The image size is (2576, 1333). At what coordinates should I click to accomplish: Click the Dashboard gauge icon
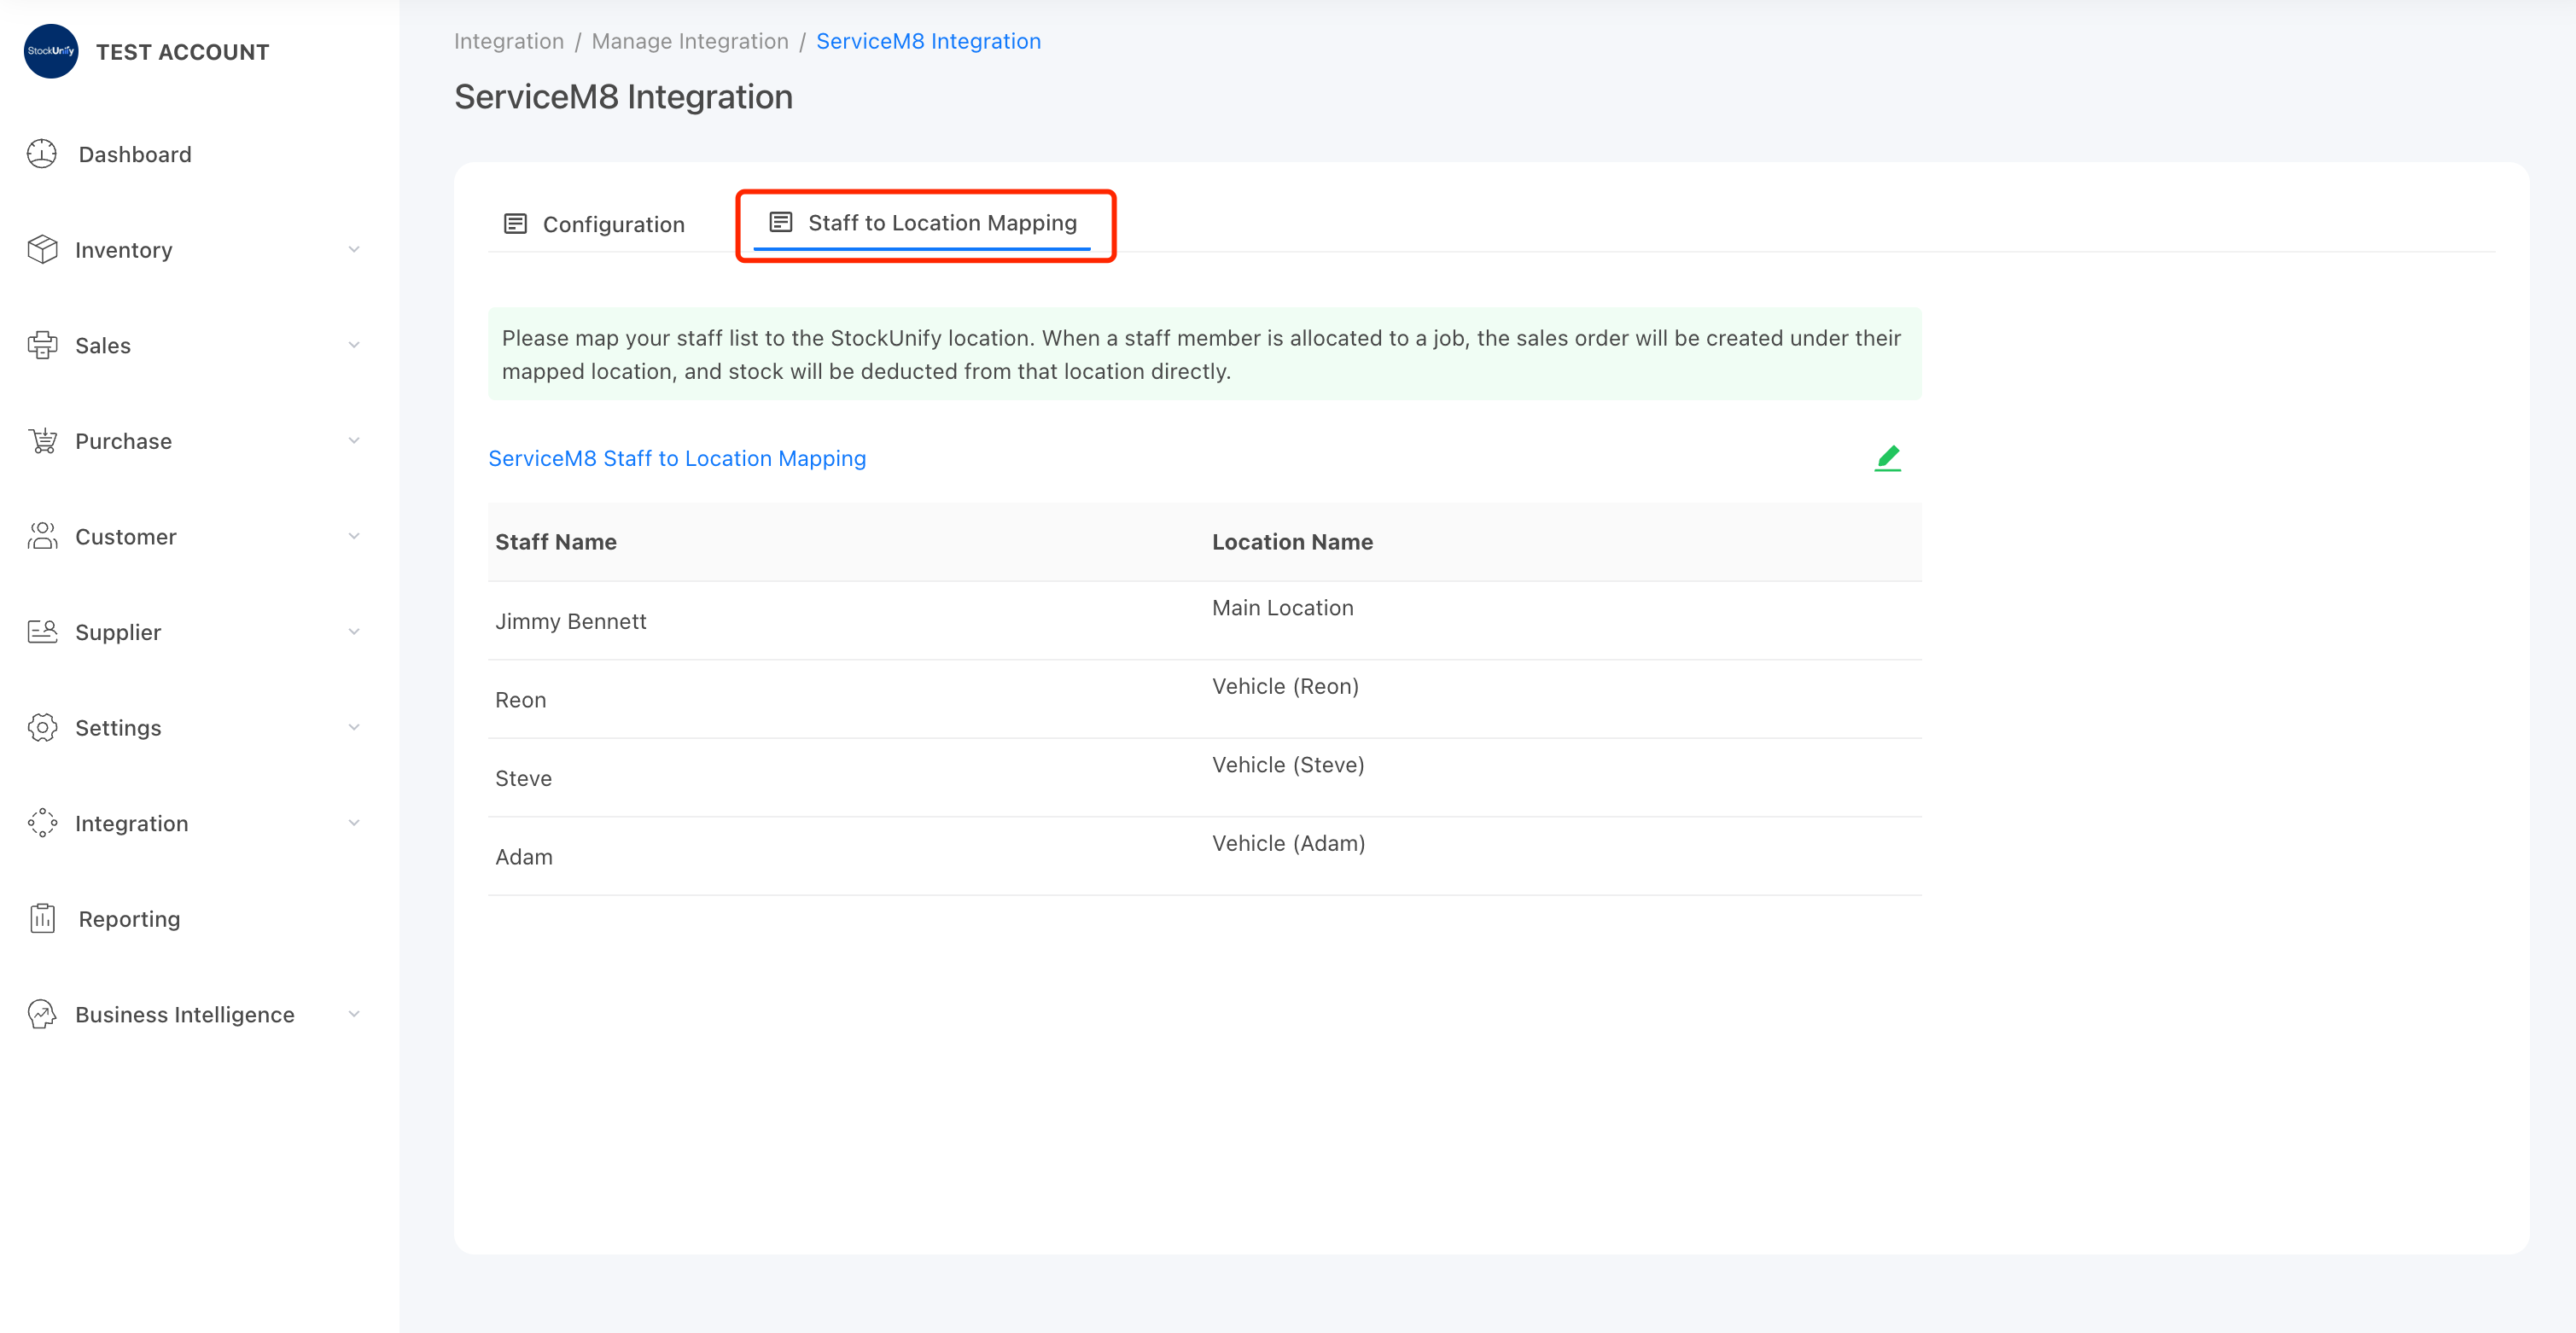point(42,154)
